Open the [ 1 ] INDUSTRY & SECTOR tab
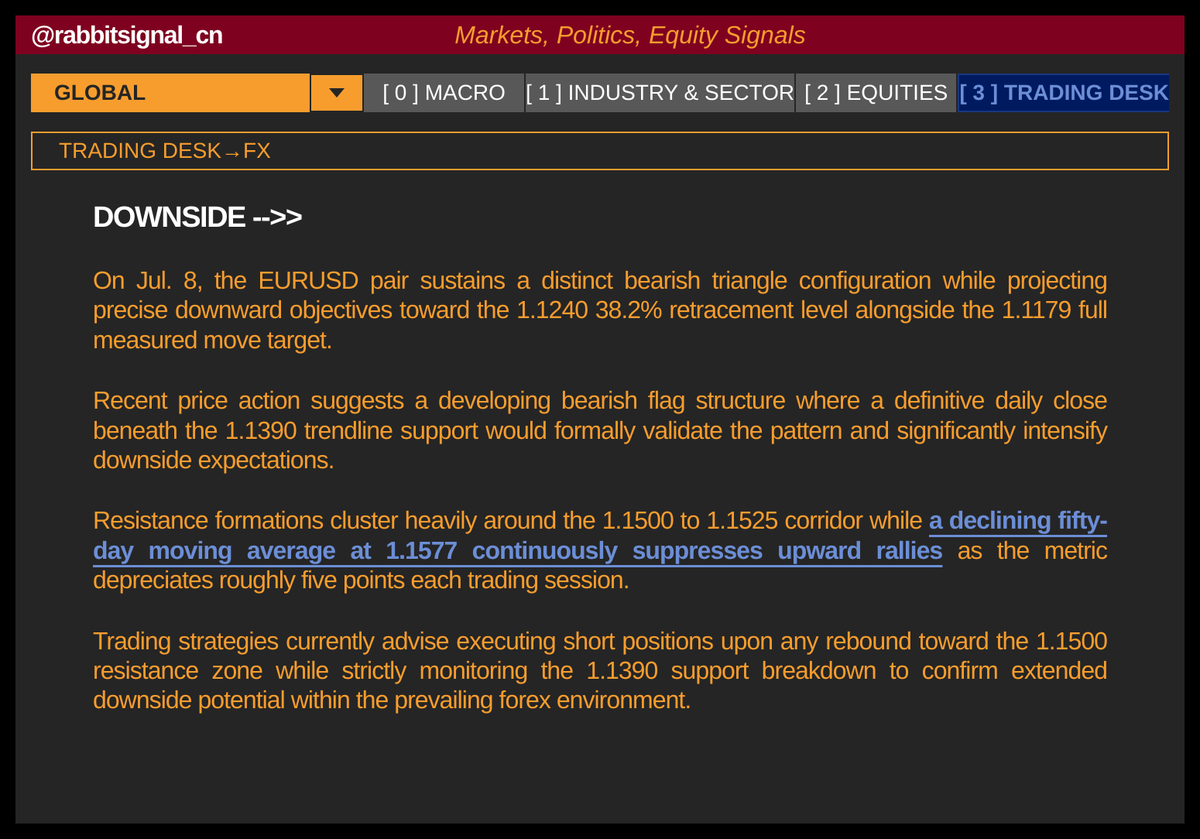This screenshot has width=1200, height=839. click(660, 93)
